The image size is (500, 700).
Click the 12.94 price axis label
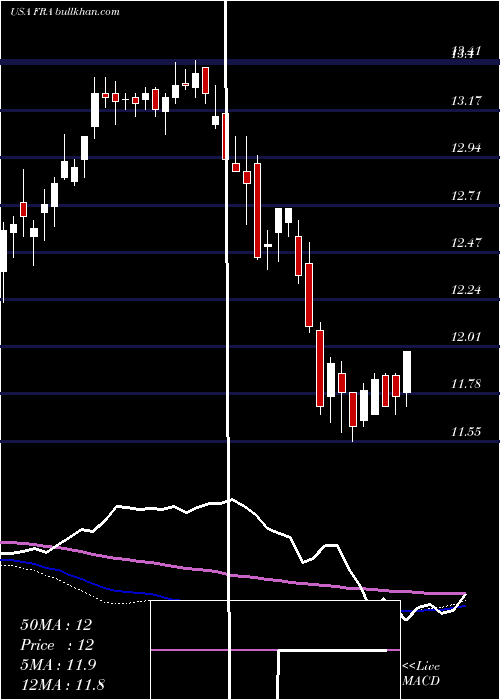[x=467, y=148]
